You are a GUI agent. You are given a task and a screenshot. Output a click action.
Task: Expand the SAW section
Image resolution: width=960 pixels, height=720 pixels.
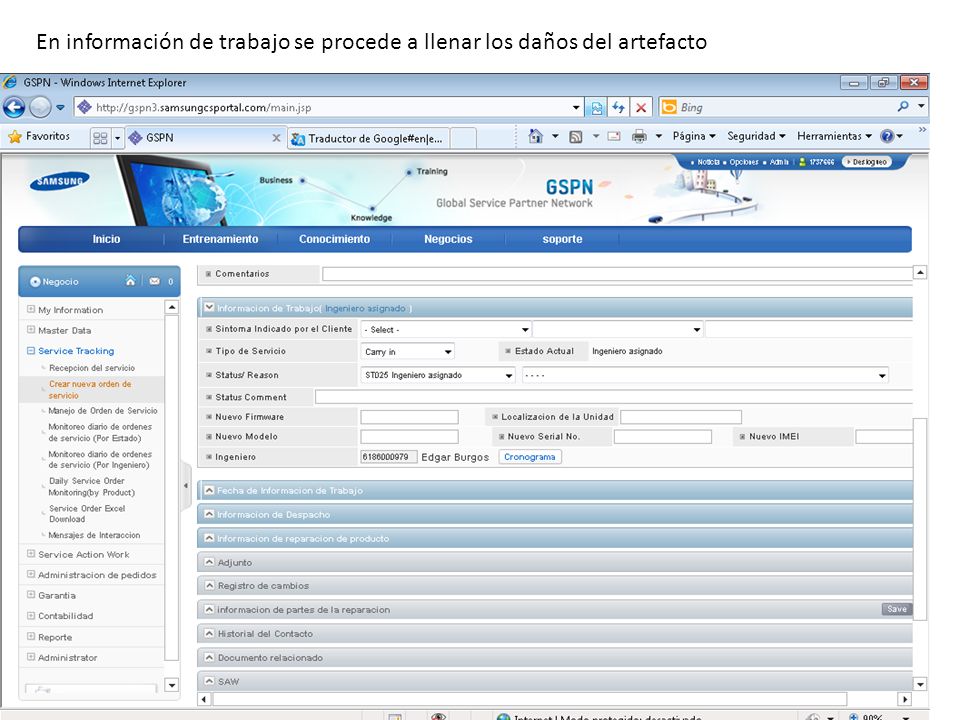point(209,681)
